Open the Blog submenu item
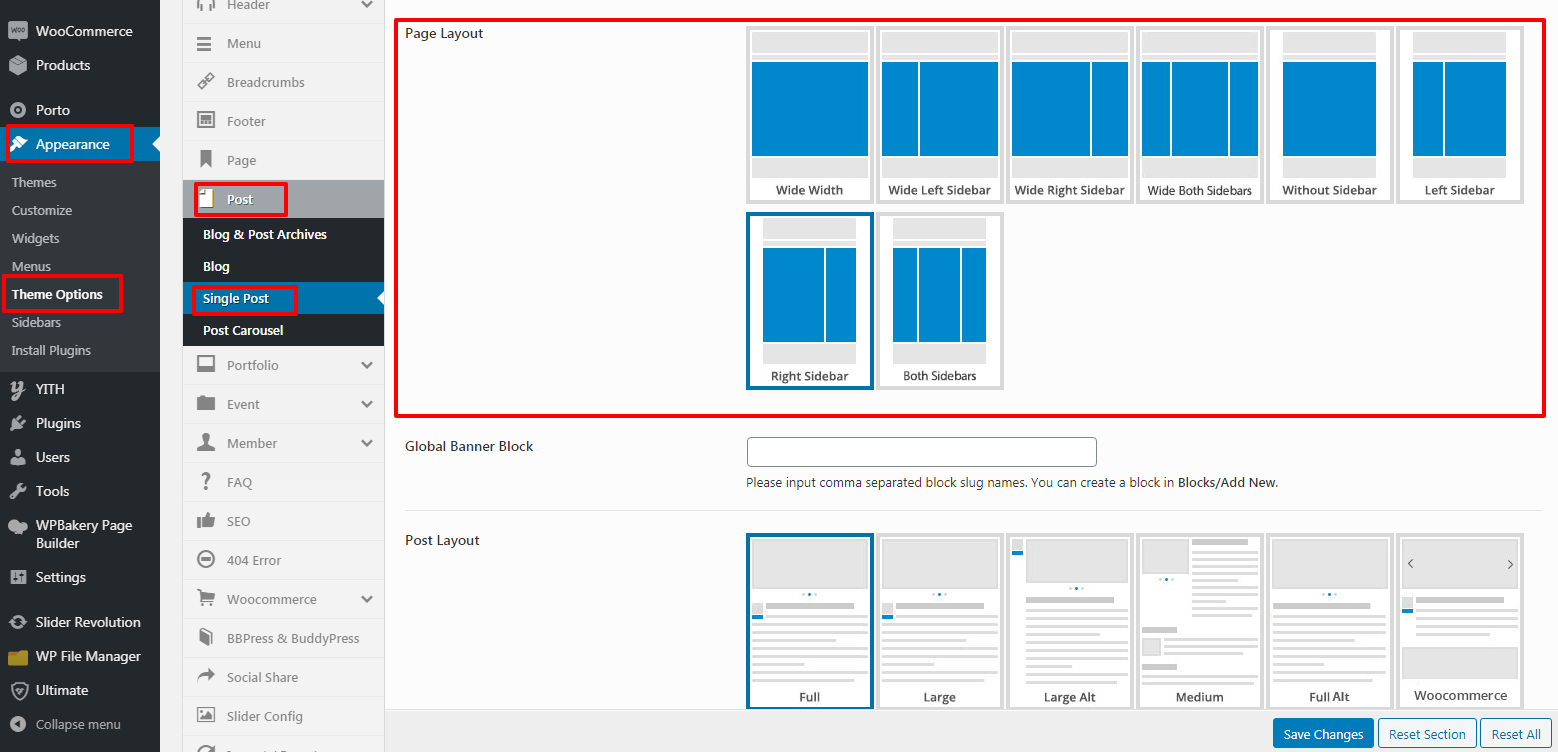This screenshot has height=752, width=1558. point(216,266)
